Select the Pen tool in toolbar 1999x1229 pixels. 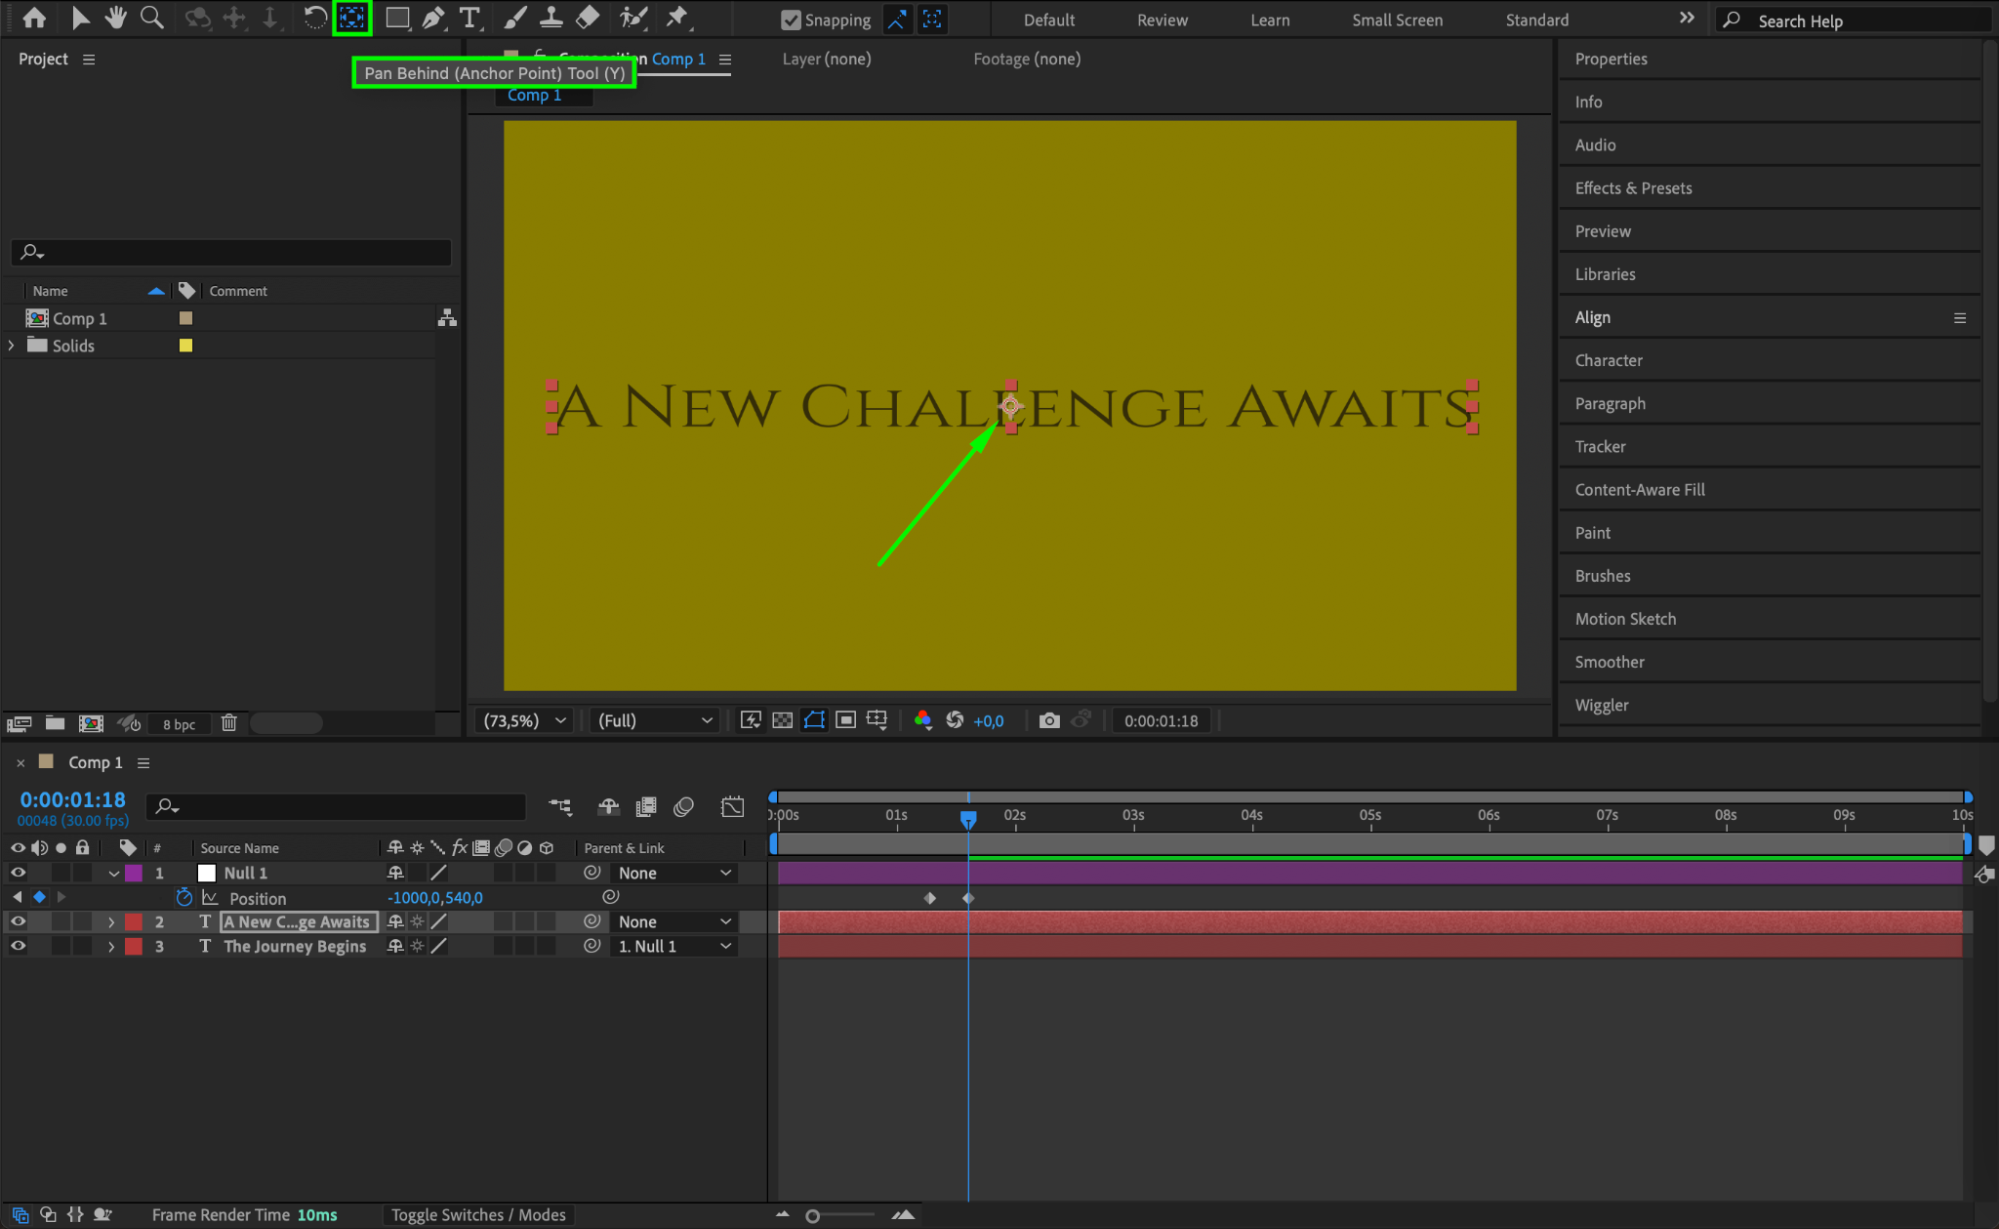(433, 18)
